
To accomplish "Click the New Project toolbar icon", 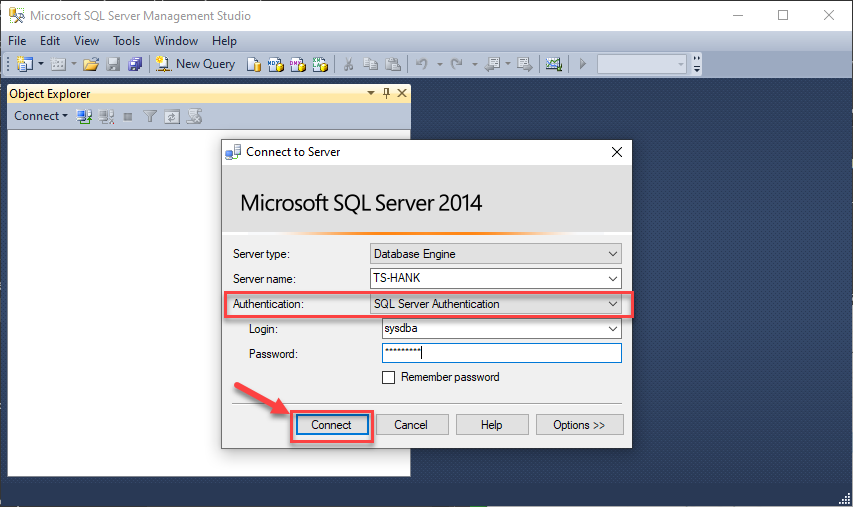I will [x=25, y=64].
